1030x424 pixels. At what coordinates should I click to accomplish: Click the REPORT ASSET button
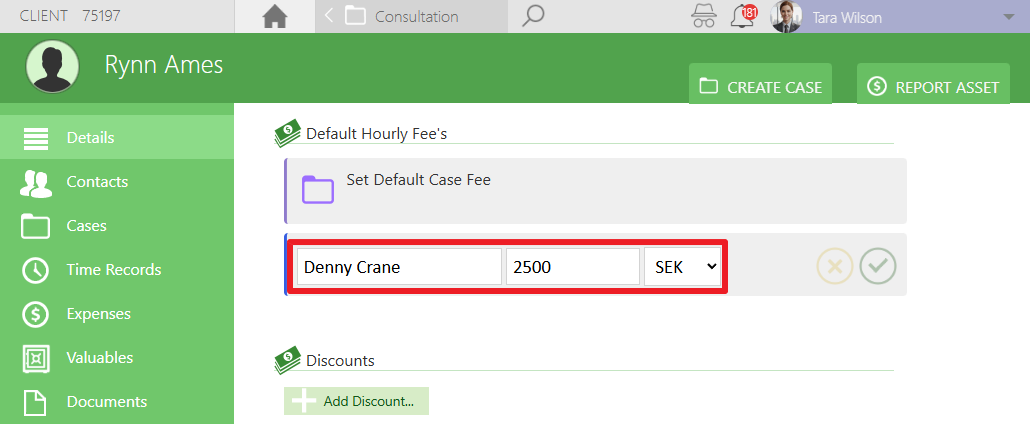(933, 87)
